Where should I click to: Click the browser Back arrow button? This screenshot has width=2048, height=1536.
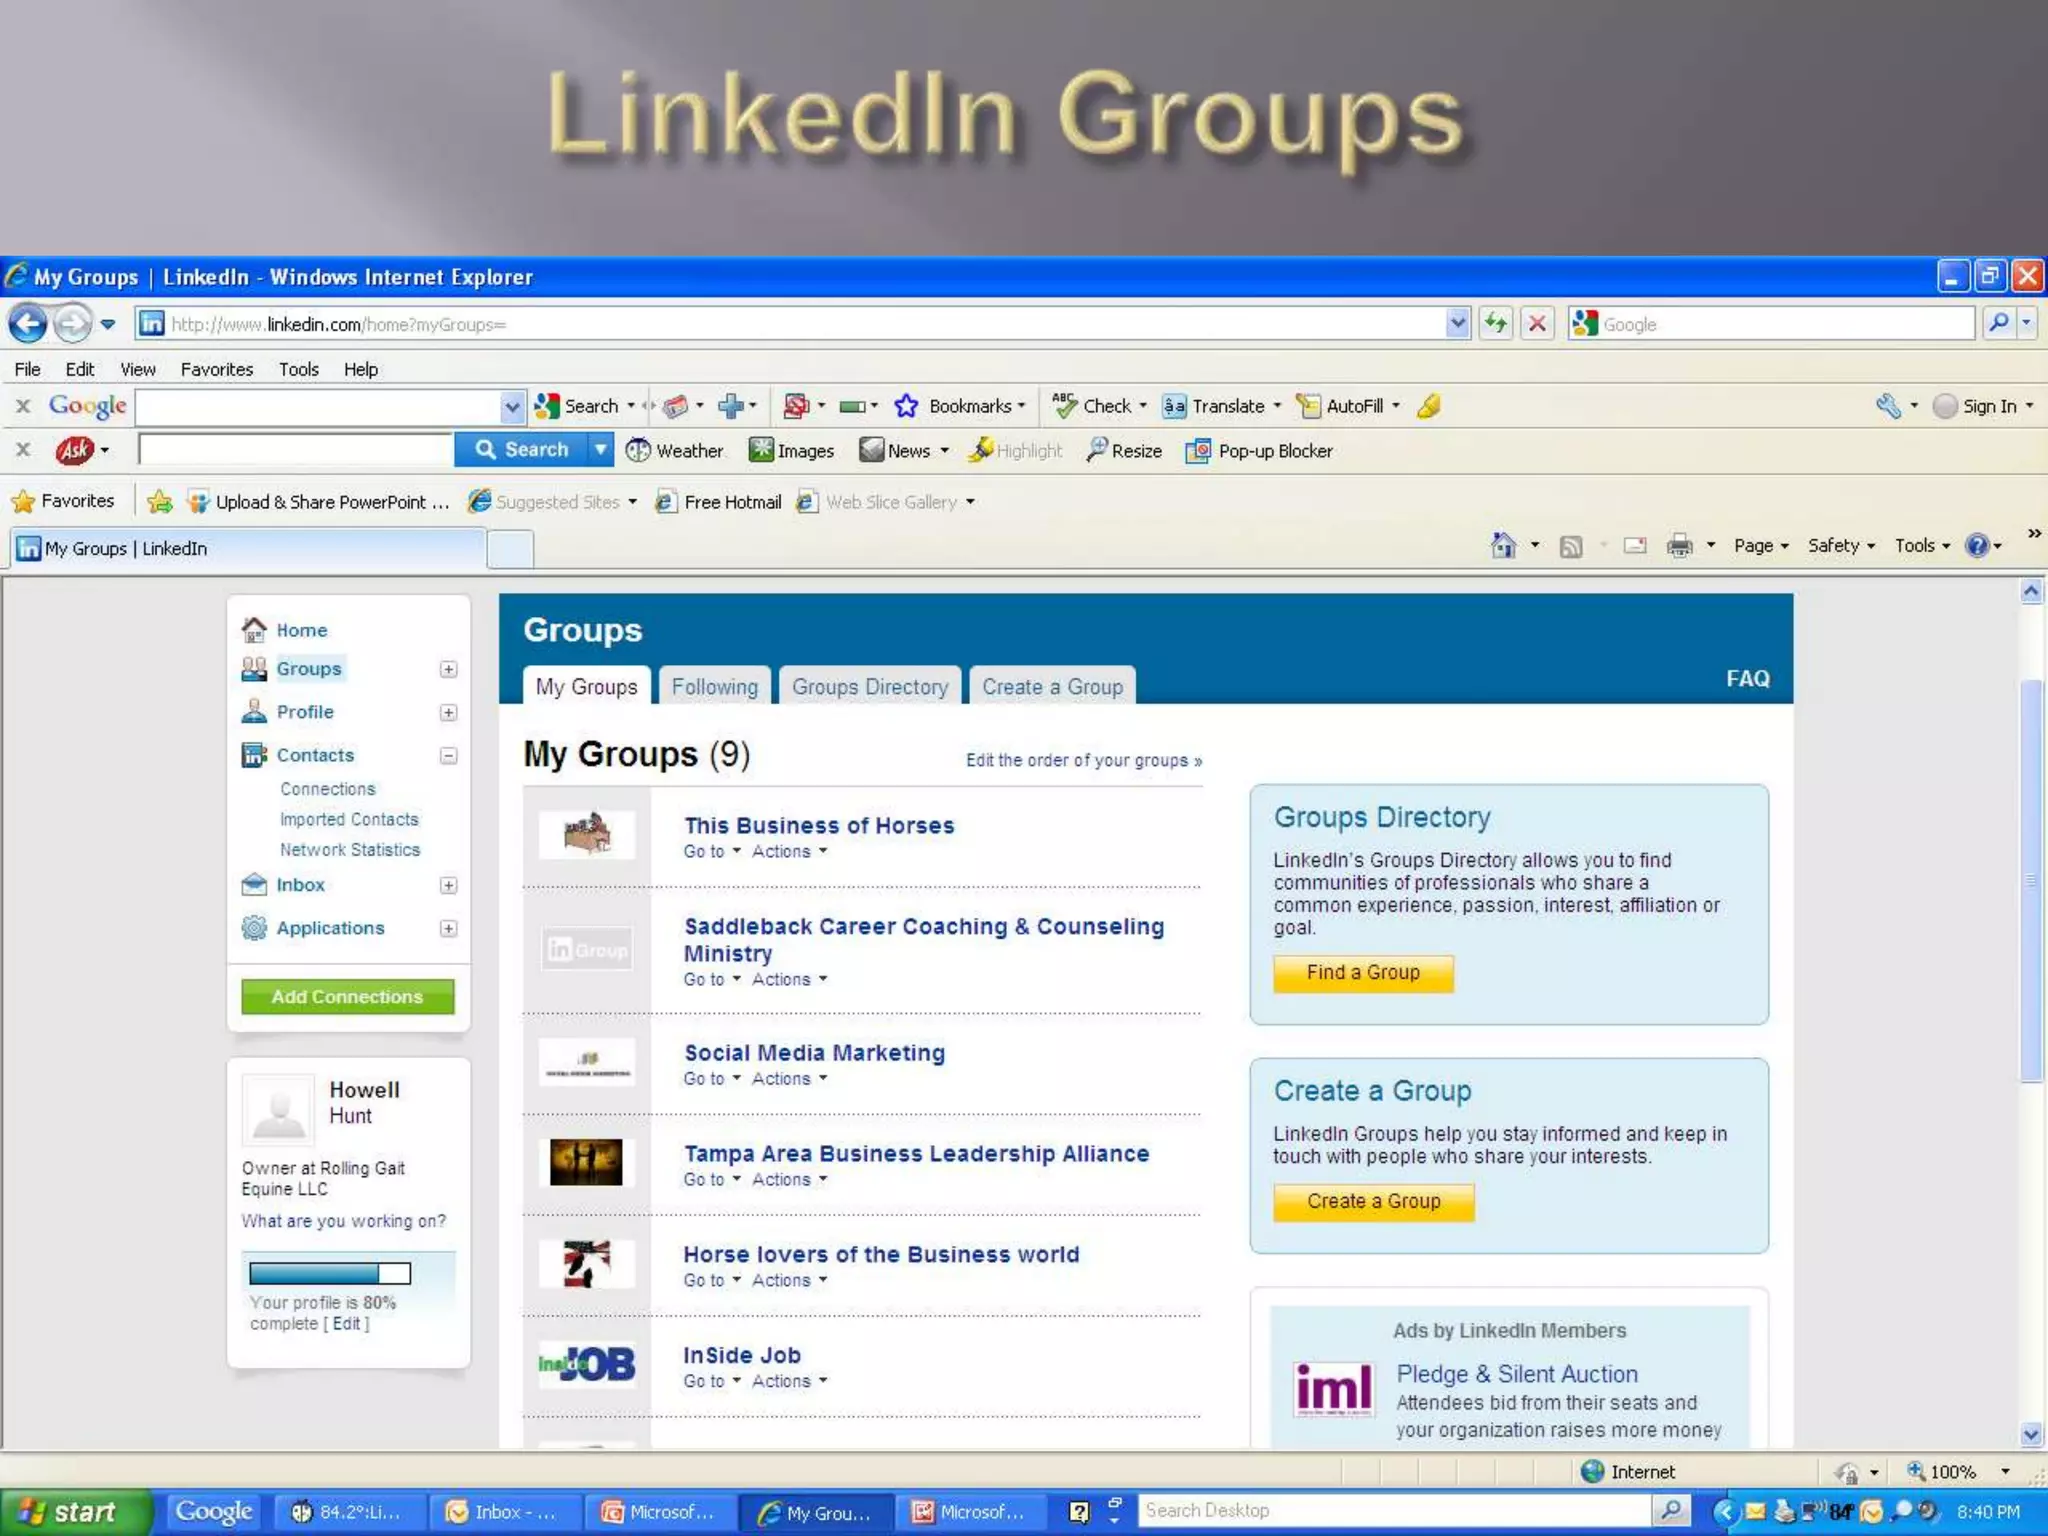tap(27, 323)
